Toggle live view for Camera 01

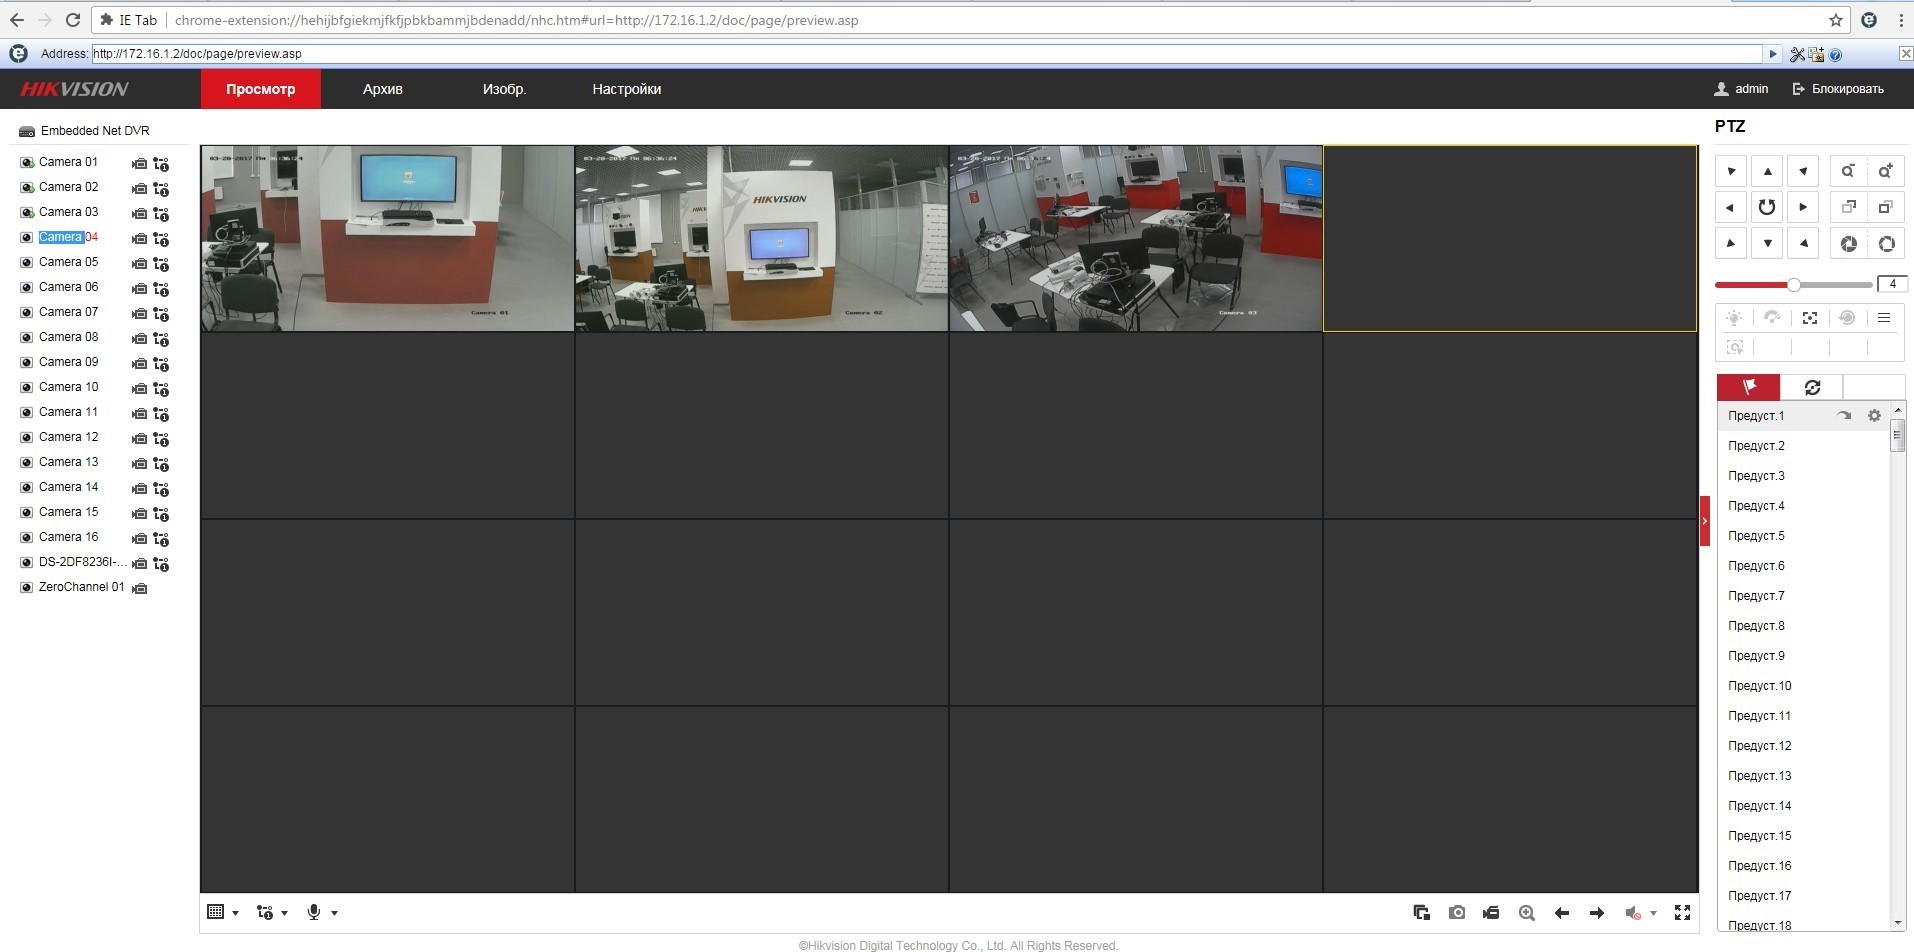coord(27,162)
